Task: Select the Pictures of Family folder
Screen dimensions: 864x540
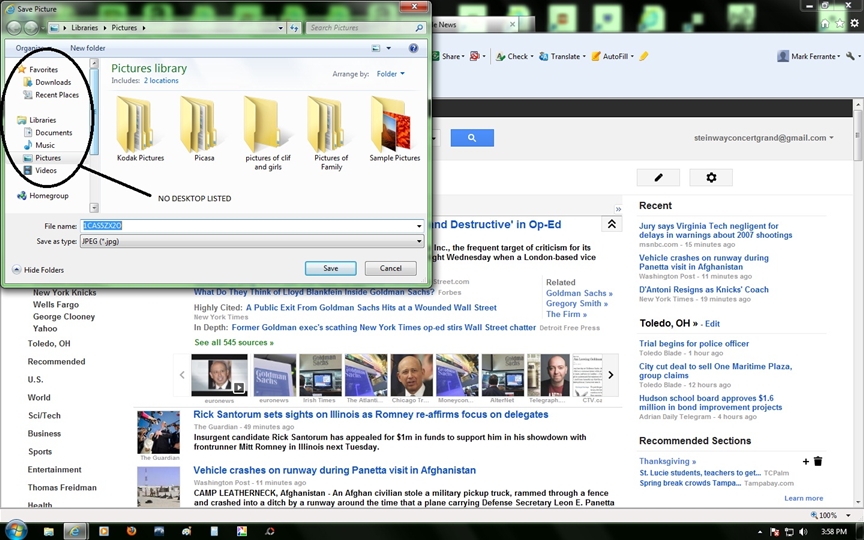Action: coord(331,133)
